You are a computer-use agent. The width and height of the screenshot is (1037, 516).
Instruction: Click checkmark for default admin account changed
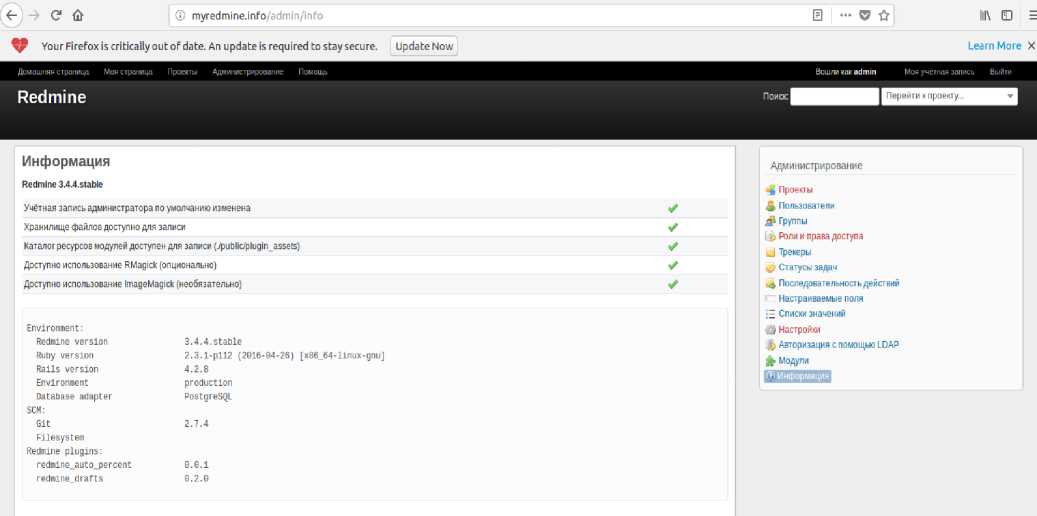click(673, 208)
